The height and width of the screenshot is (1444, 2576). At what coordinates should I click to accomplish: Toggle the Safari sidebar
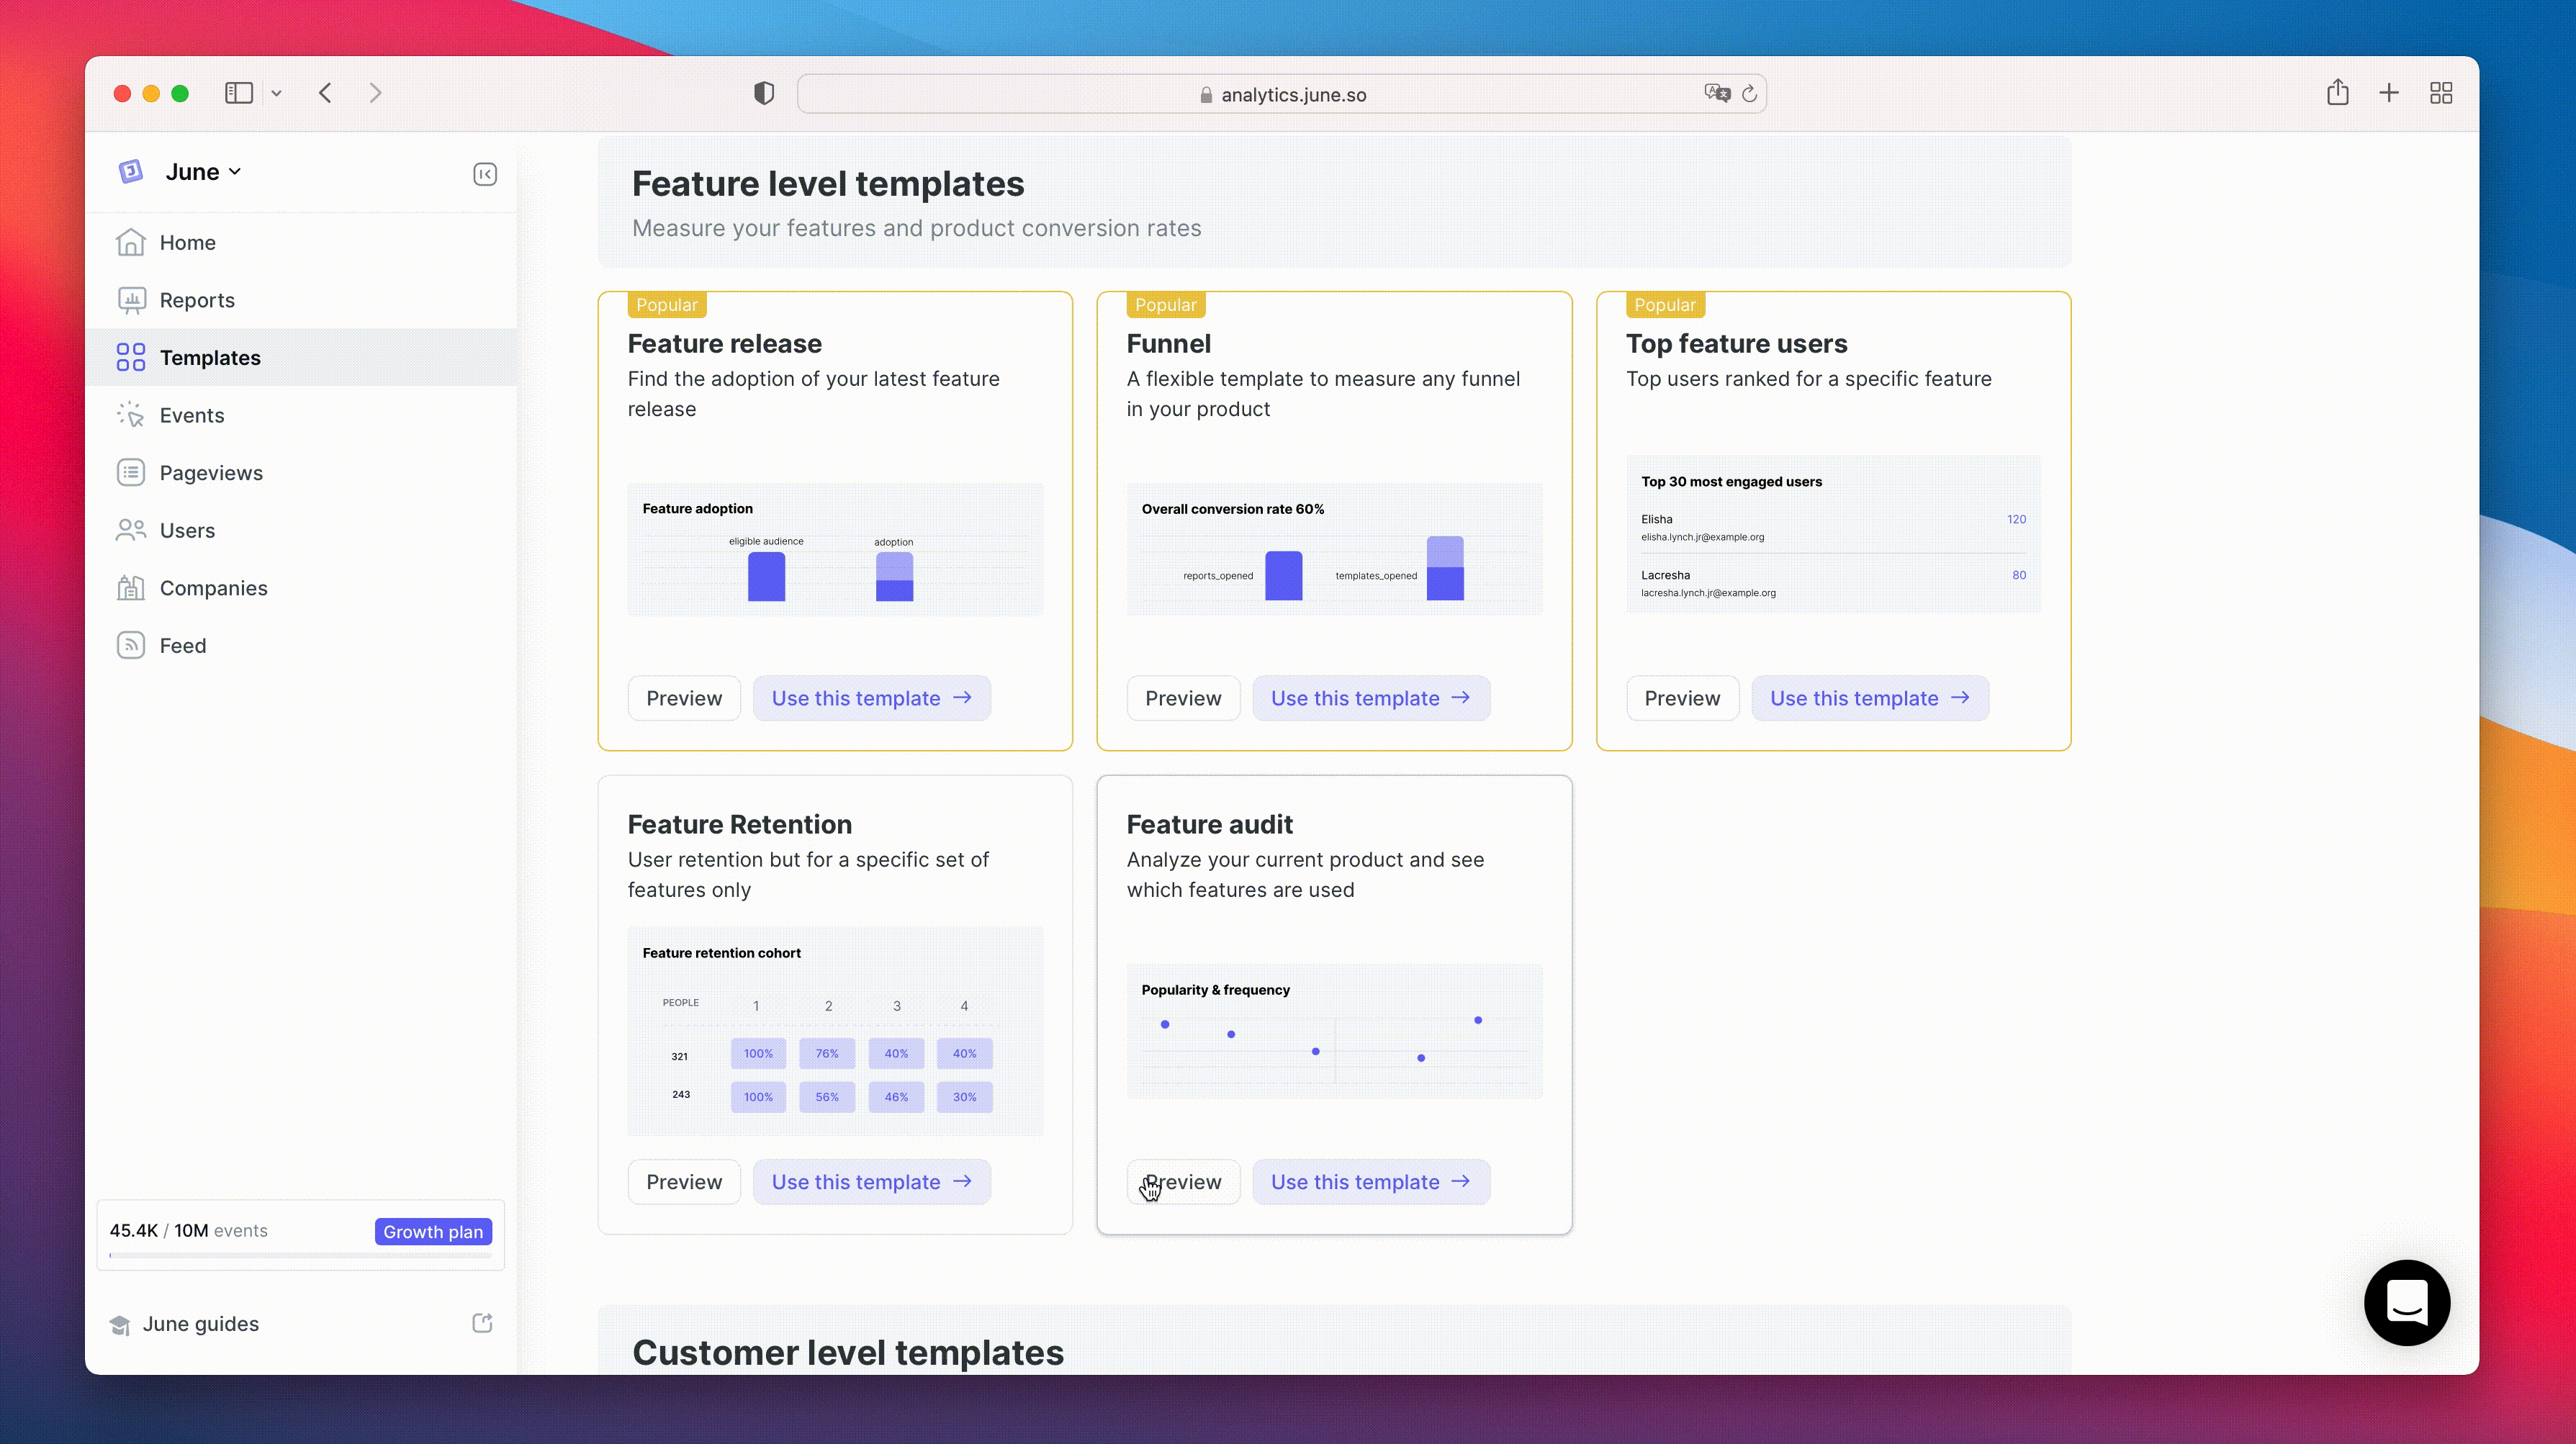239,93
